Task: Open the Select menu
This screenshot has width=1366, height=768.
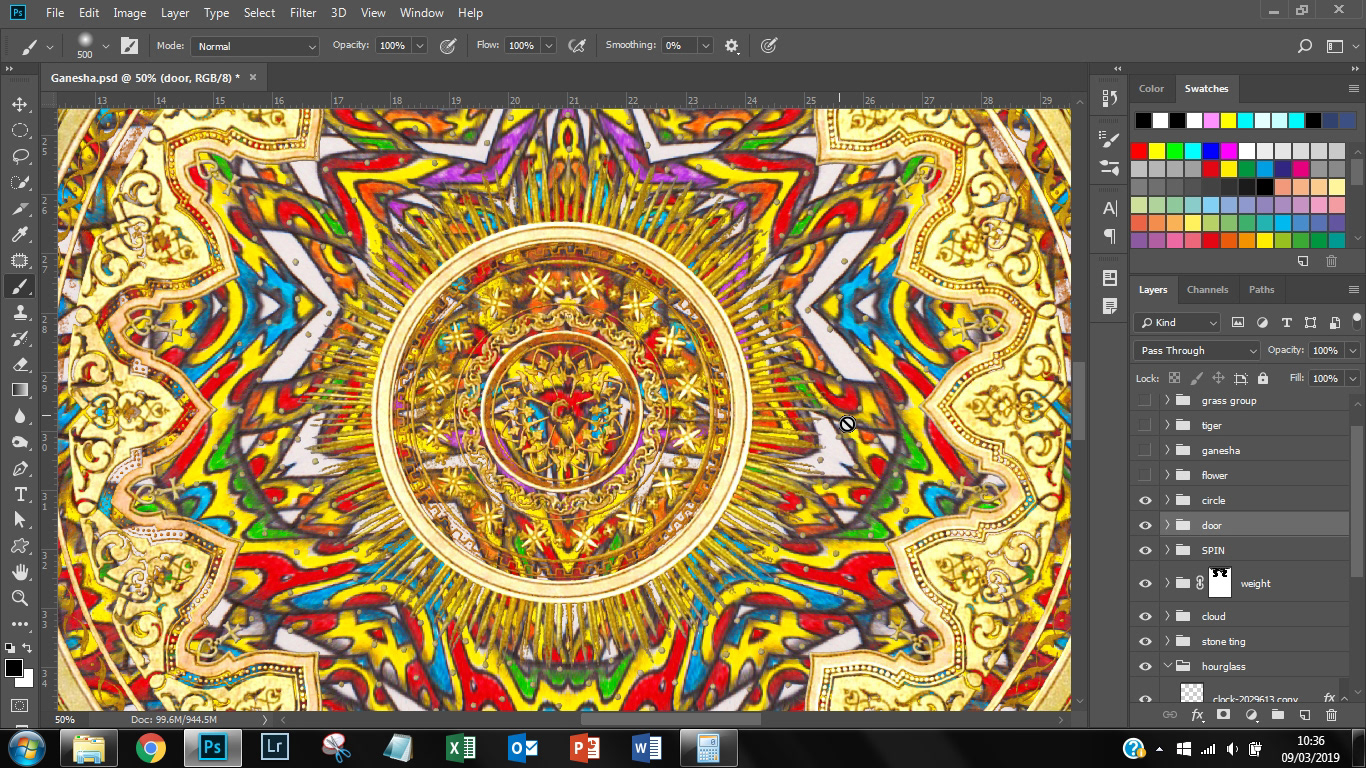Action: 259,13
